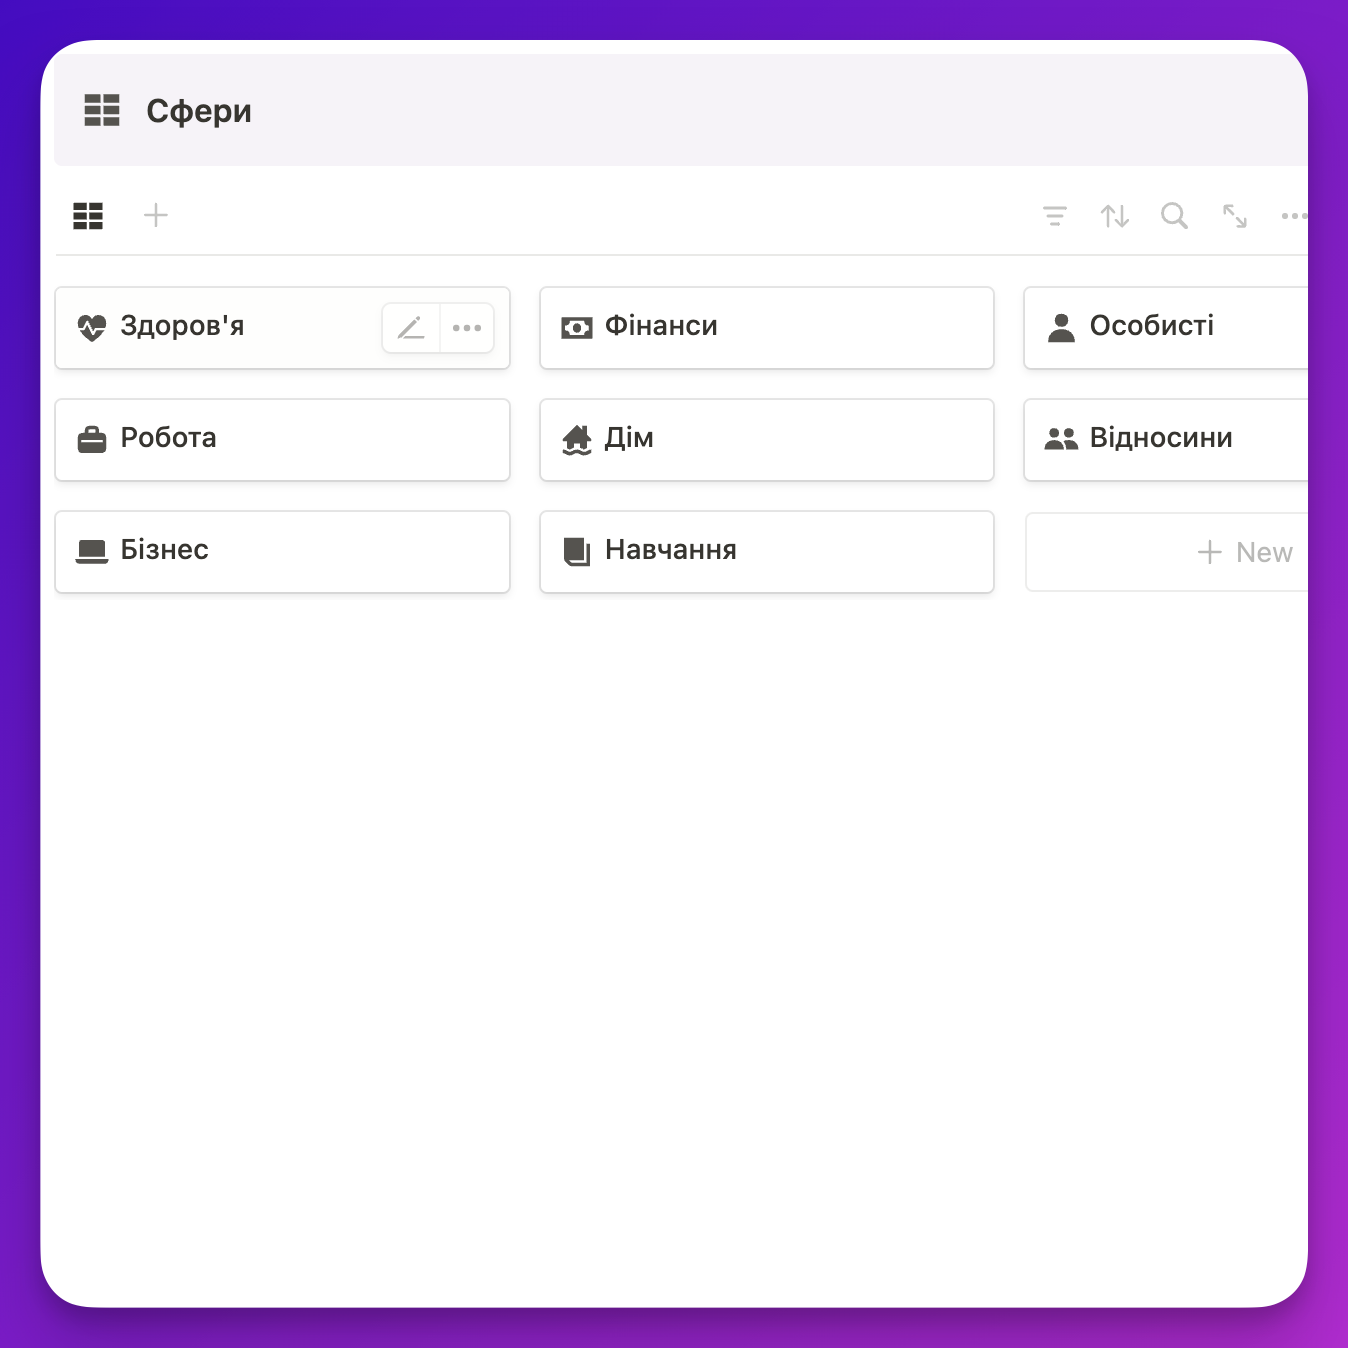Viewport: 1348px width, 1348px height.
Task: Click the expand full-page arrows icon
Action: (x=1235, y=216)
